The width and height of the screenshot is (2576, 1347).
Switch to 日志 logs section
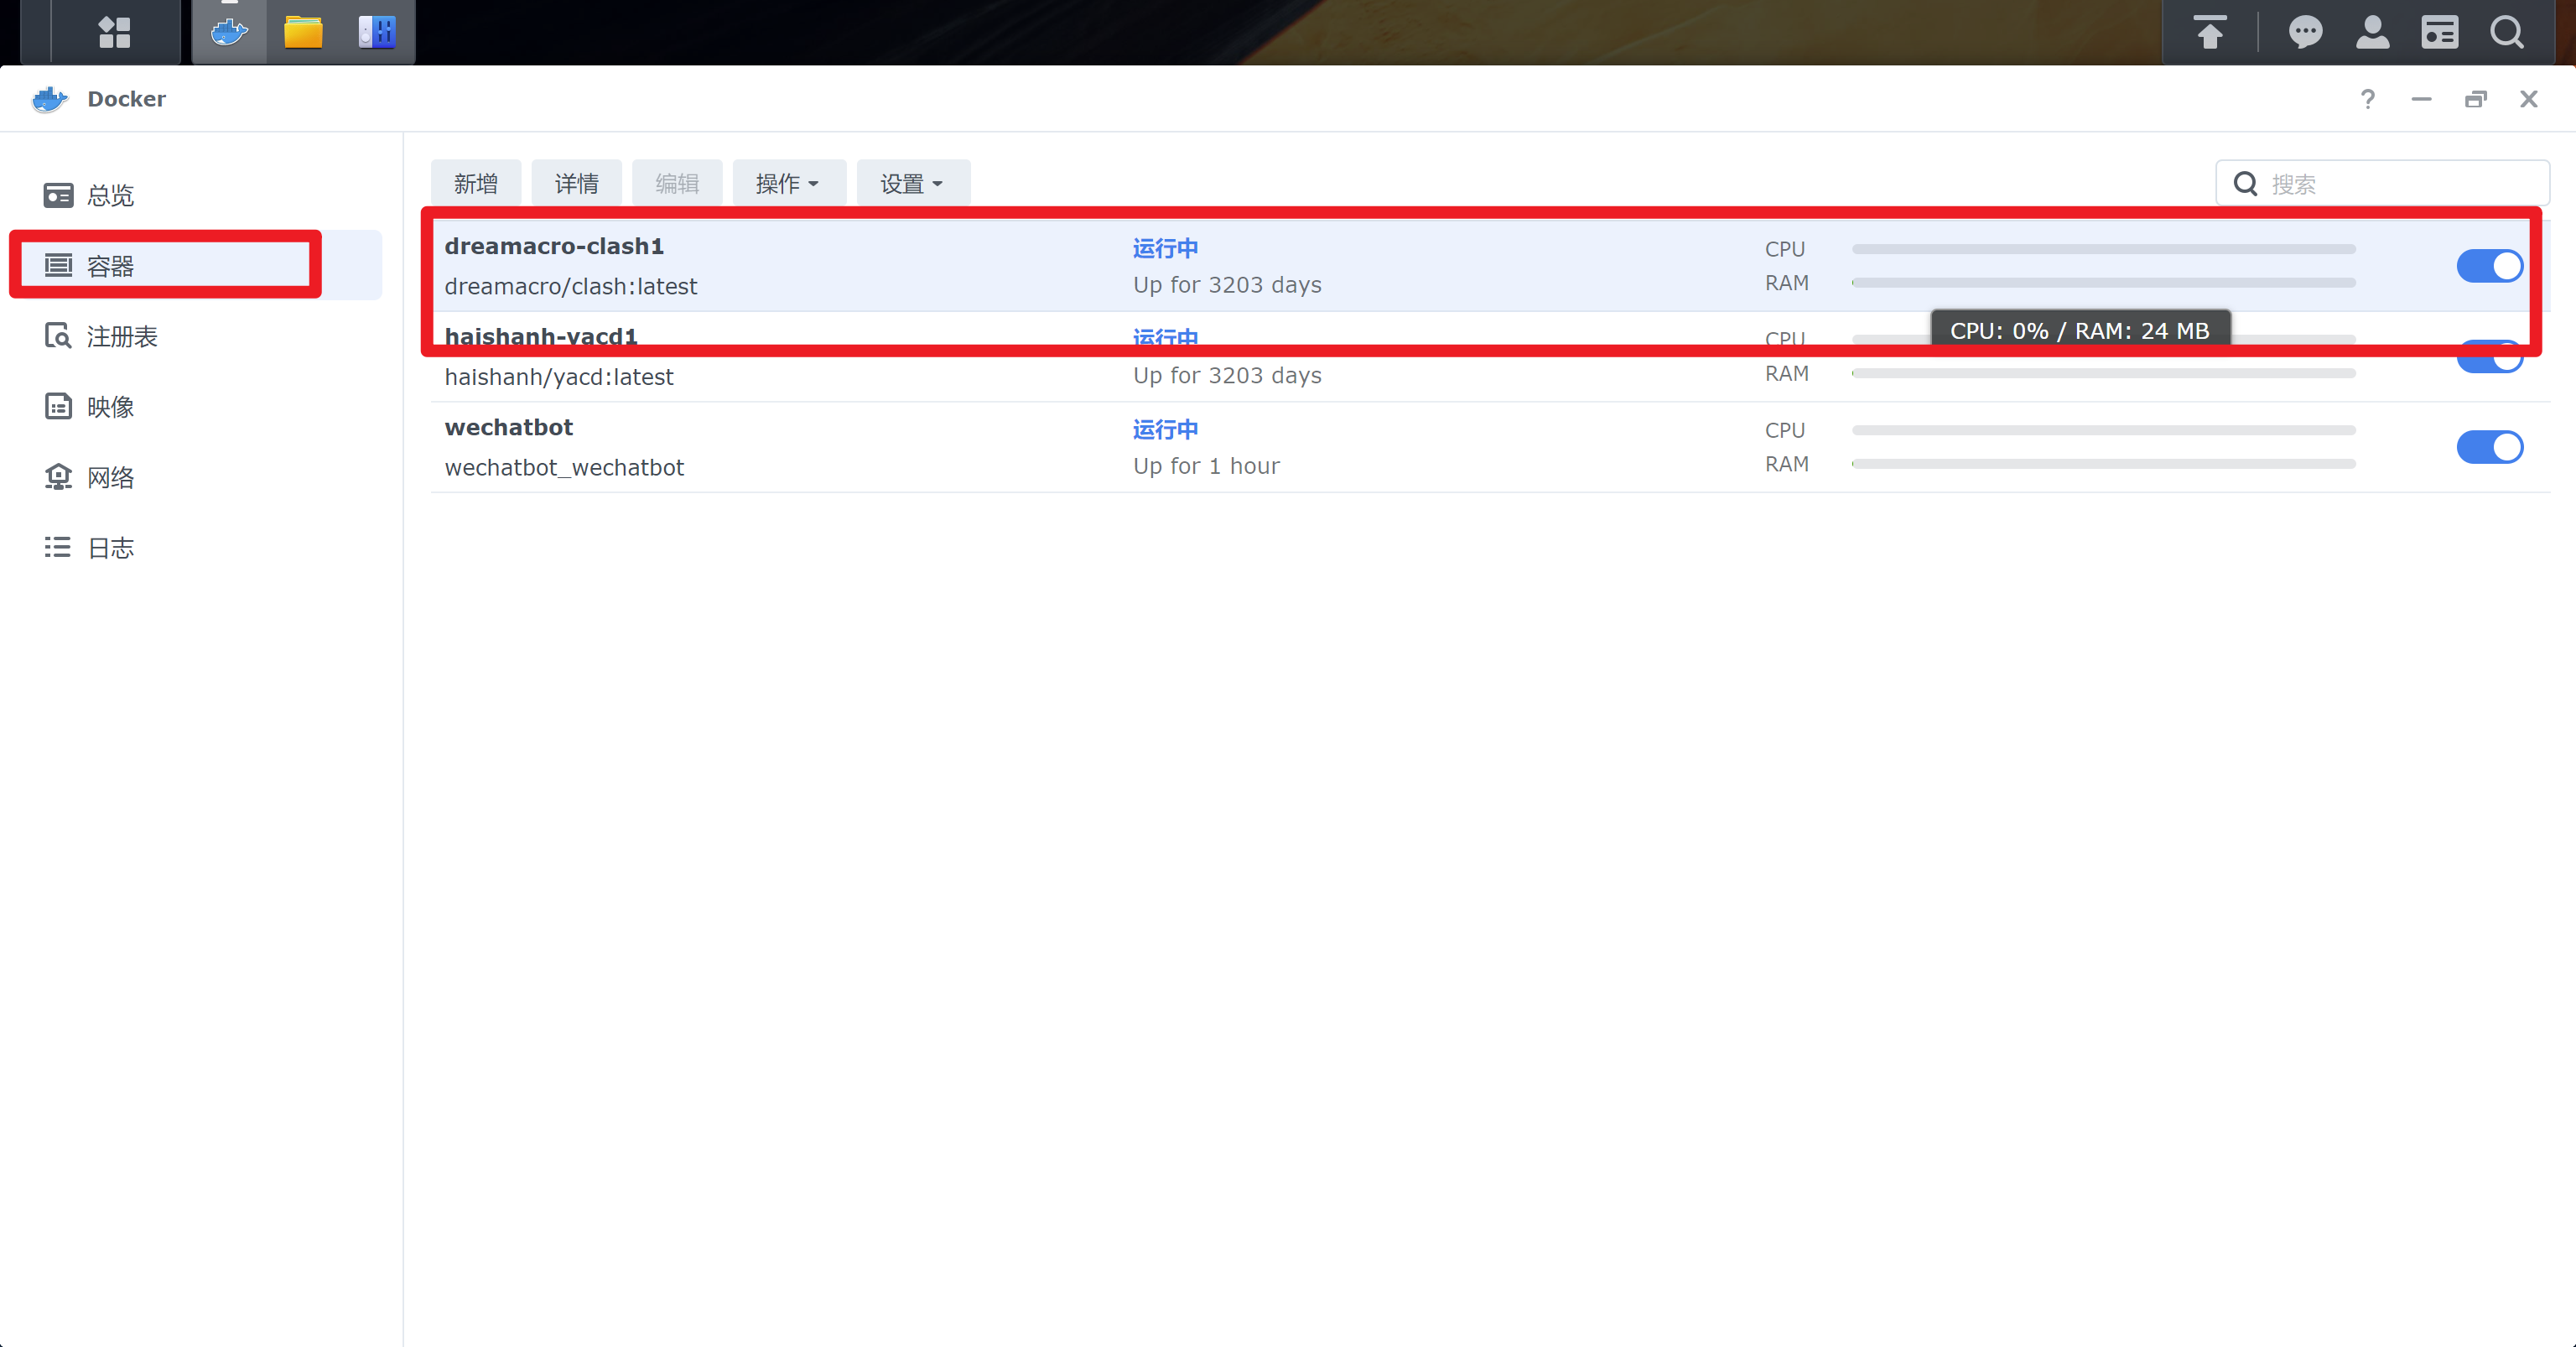(x=196, y=547)
